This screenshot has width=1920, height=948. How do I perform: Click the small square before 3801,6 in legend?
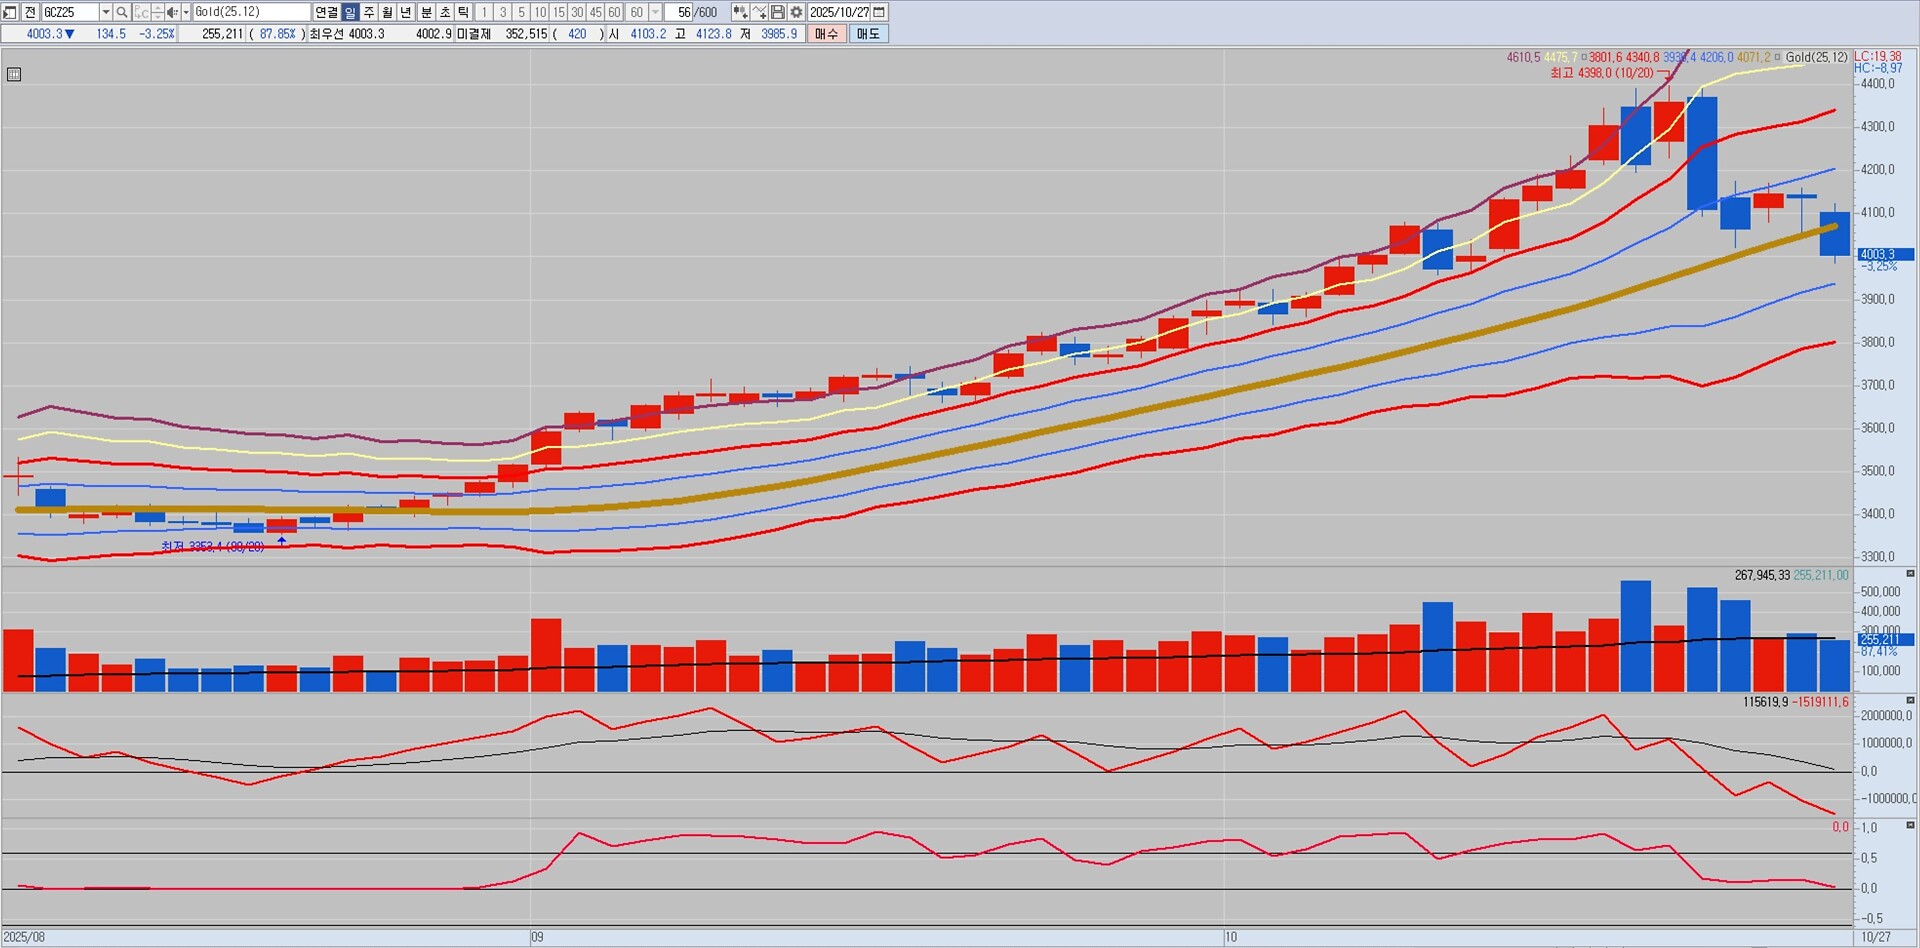pyautogui.click(x=1584, y=58)
